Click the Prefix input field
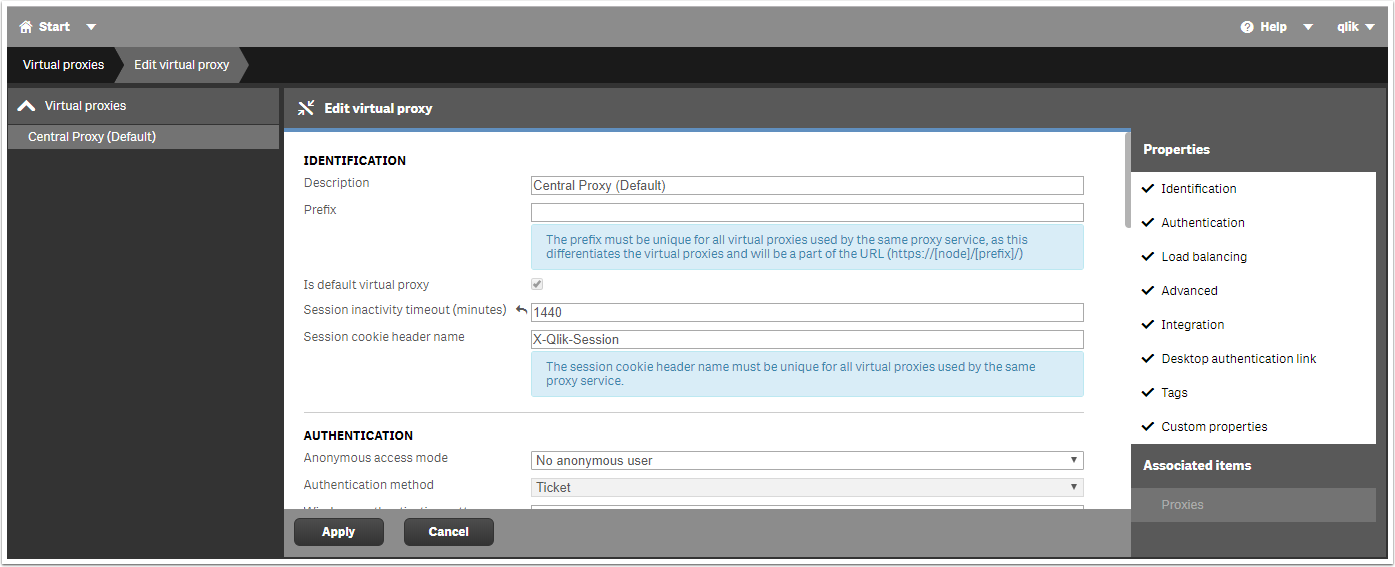Viewport: 1395px width, 567px height. 806,212
